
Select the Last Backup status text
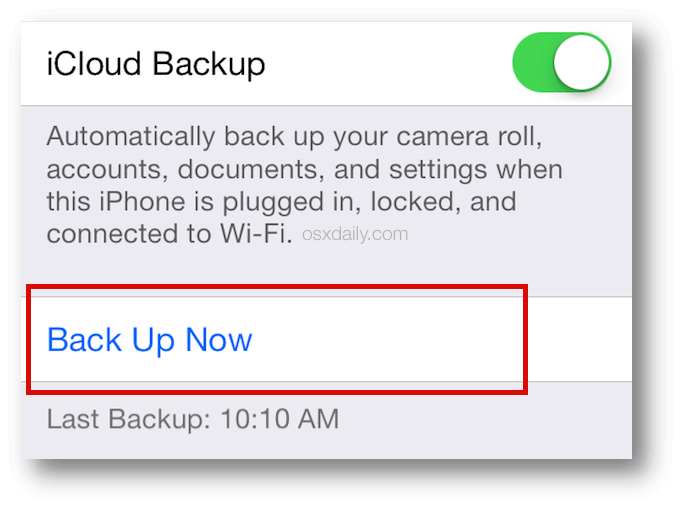pyautogui.click(x=193, y=419)
